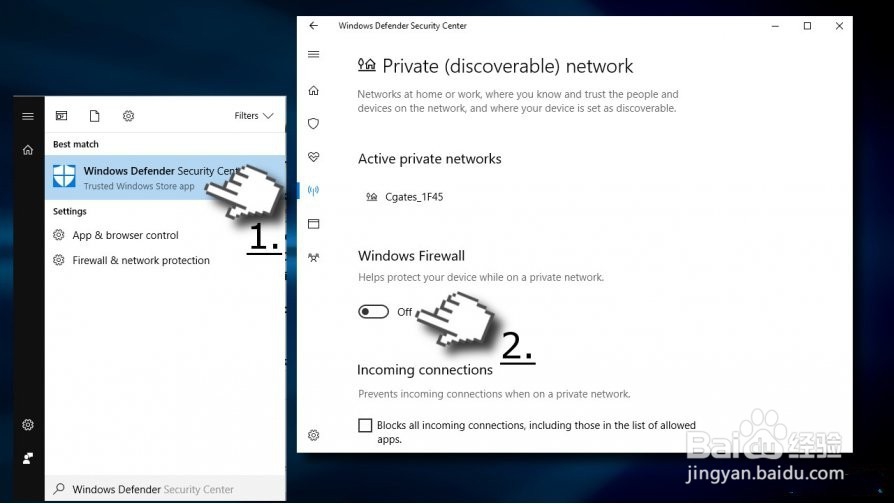Click the magnifier icon in search box
The height and width of the screenshot is (504, 894).
coord(59,489)
